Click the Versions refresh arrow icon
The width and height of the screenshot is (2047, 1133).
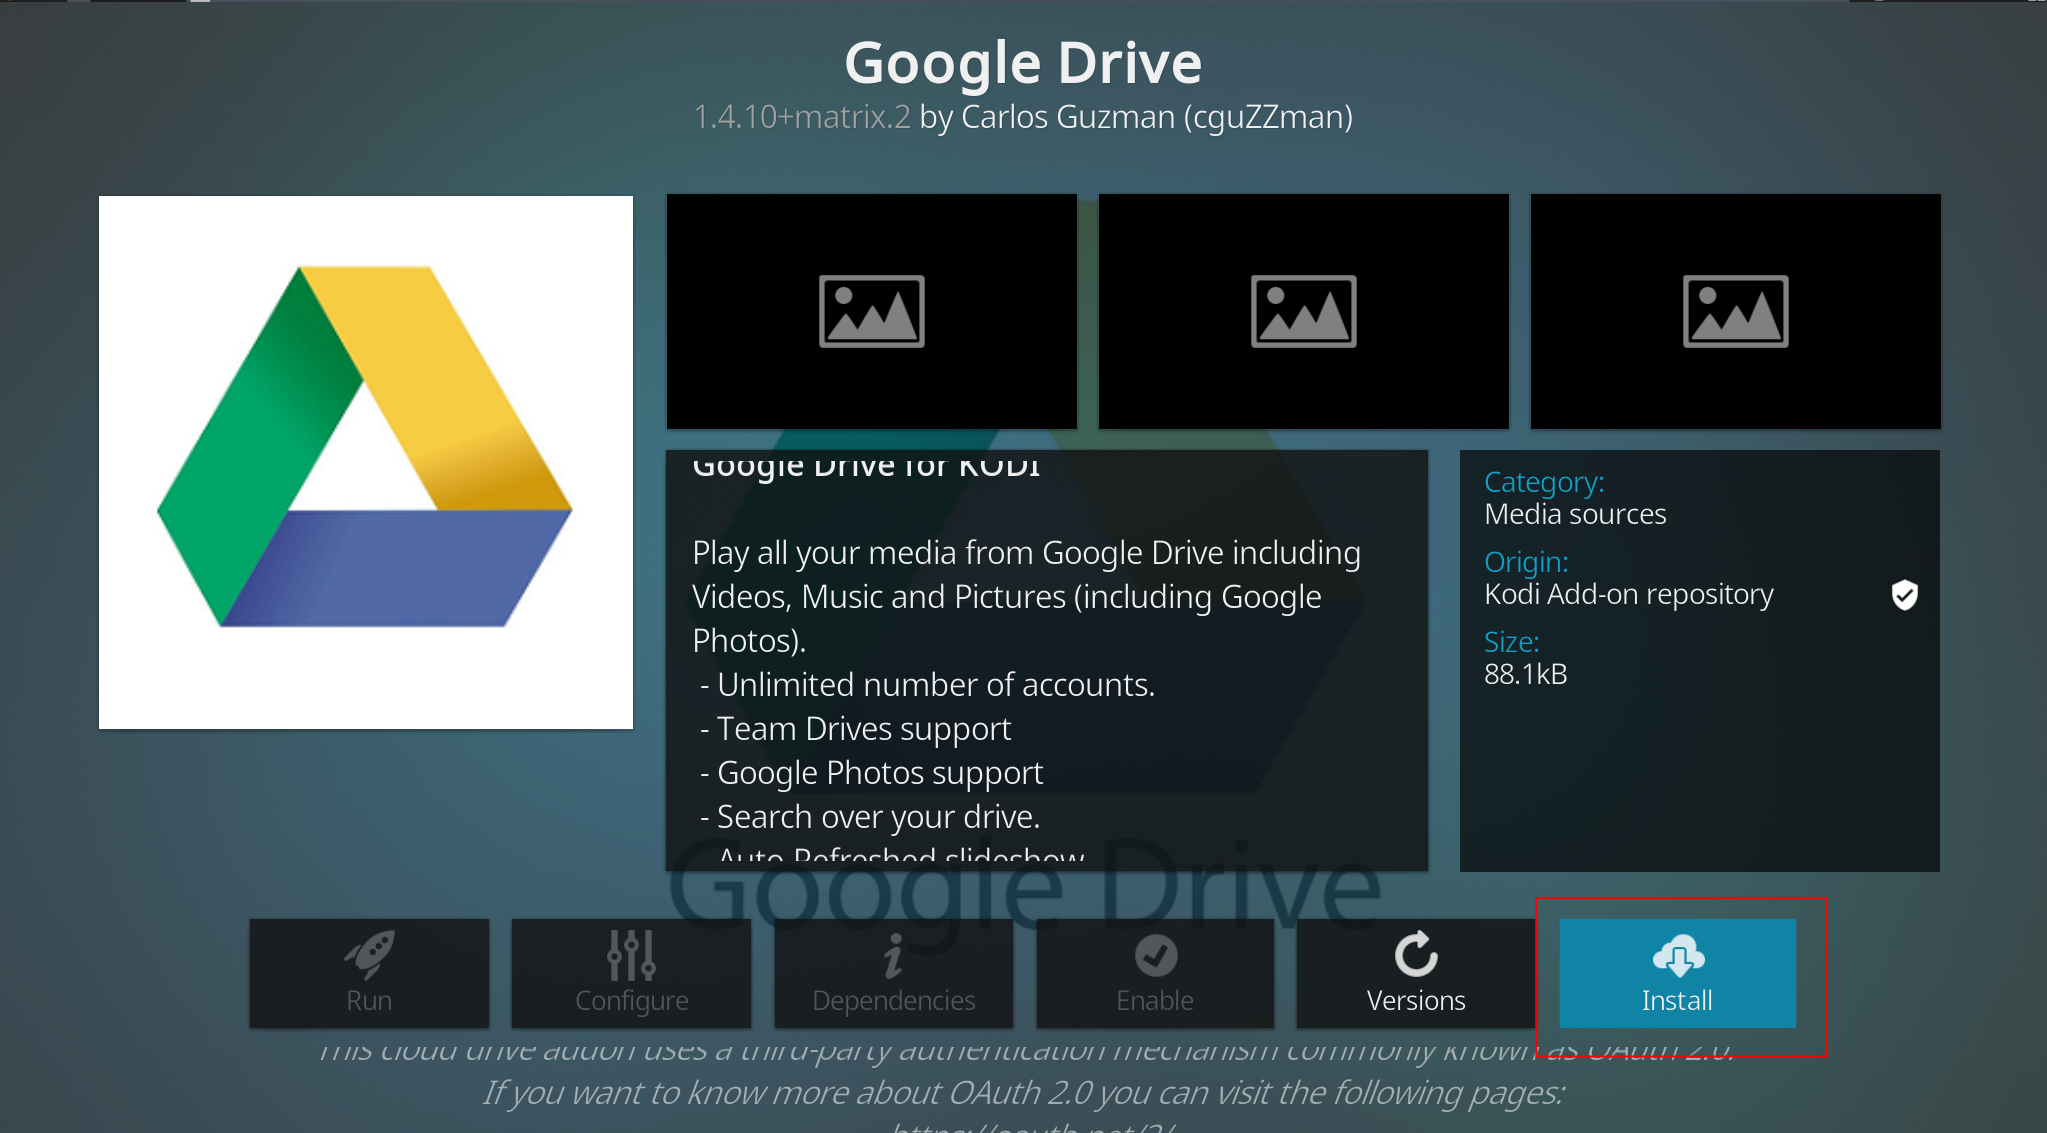coord(1416,954)
